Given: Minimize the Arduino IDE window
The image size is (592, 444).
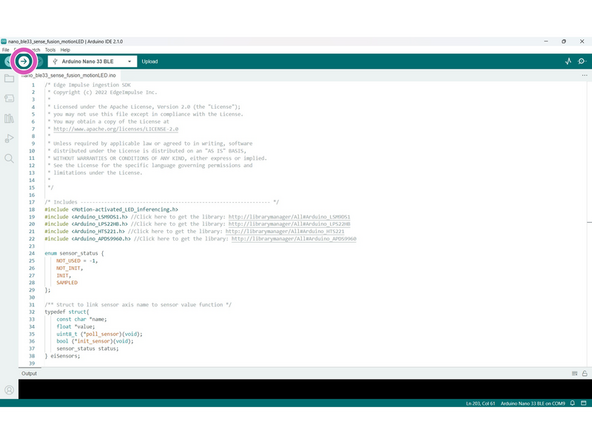Looking at the screenshot, I should click(x=546, y=42).
